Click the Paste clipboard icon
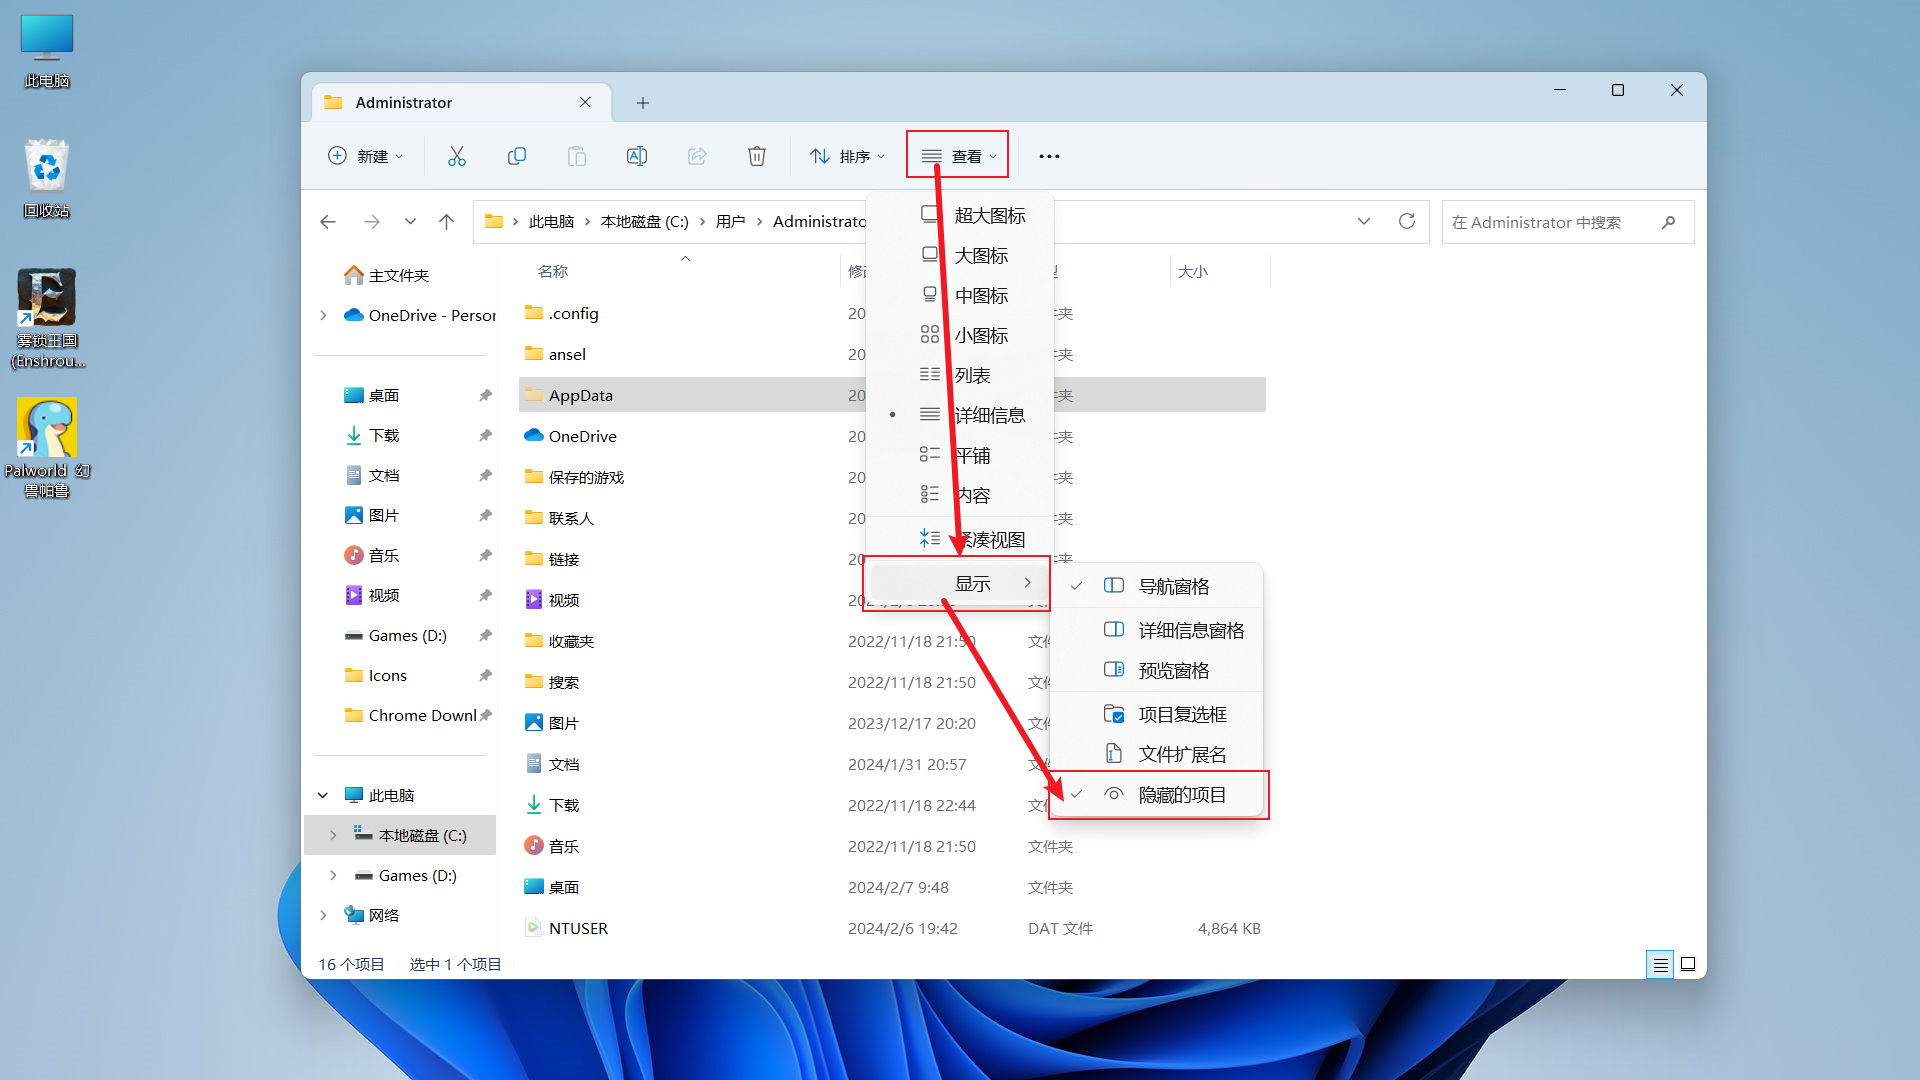 tap(577, 156)
